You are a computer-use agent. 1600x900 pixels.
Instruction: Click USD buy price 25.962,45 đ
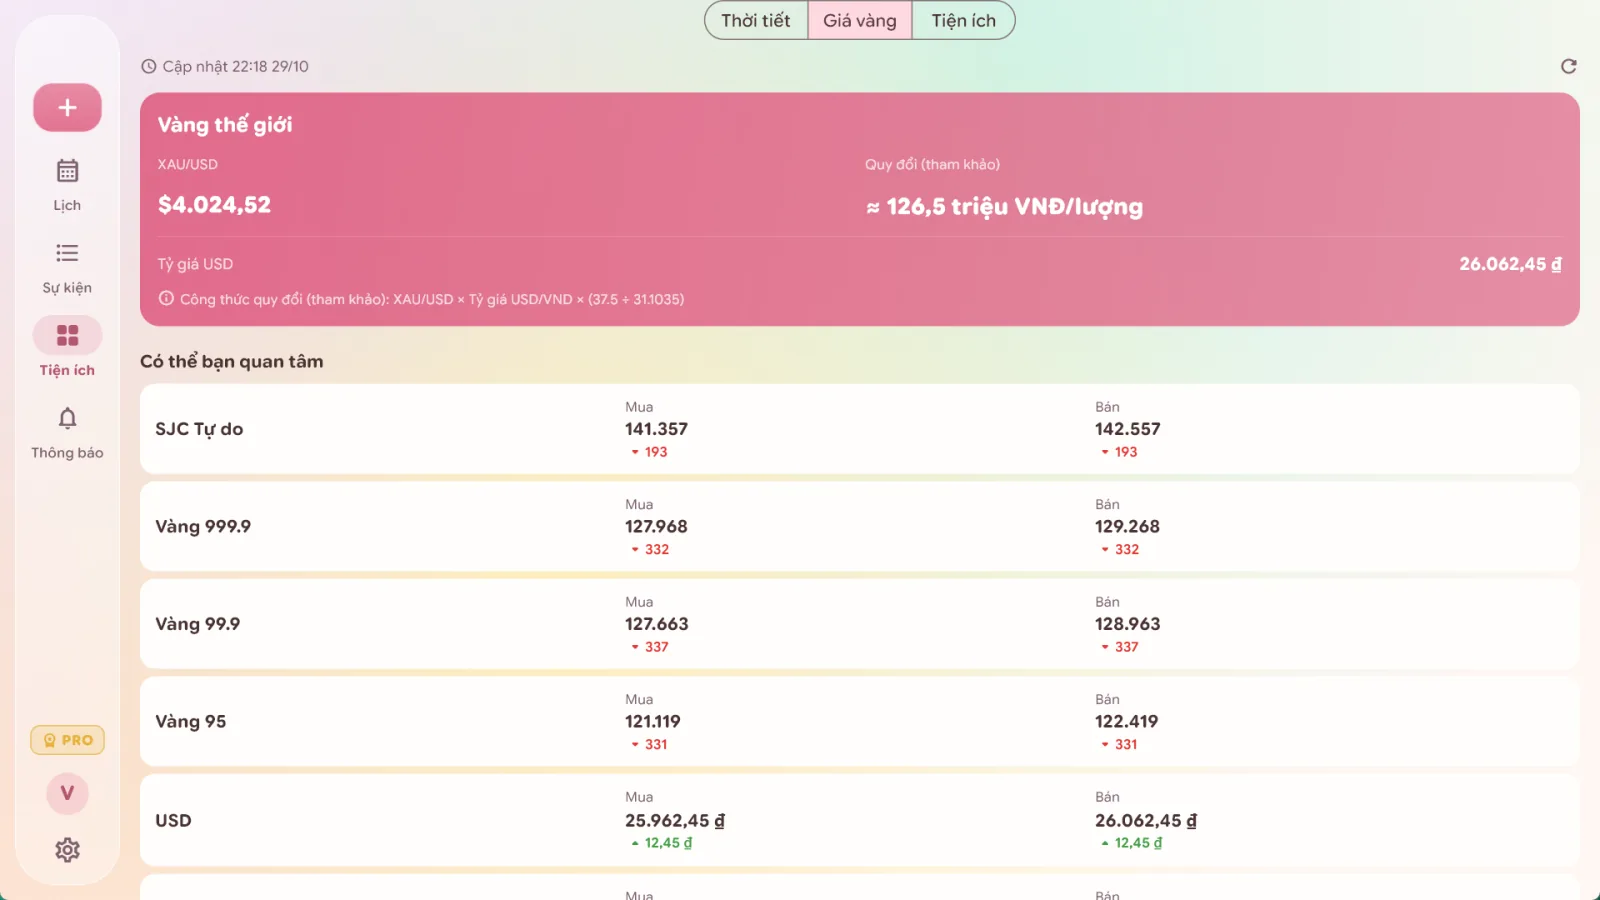(x=675, y=820)
